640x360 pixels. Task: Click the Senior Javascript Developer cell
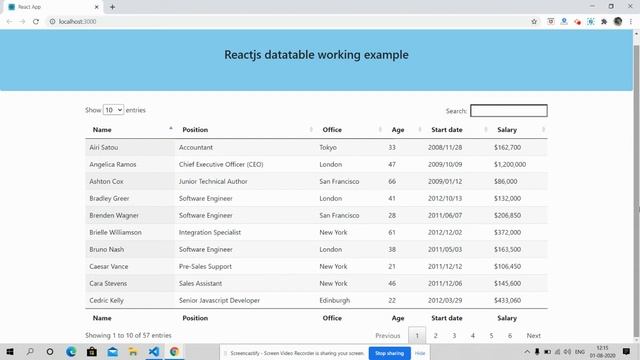tap(245, 300)
